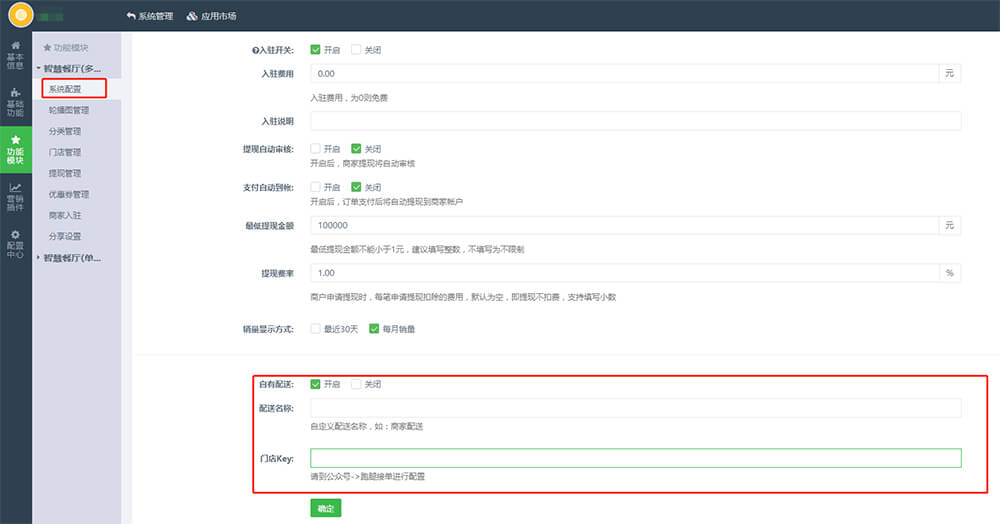This screenshot has width=1000, height=524.
Task: Click the round yellow logo icon
Action: pos(19,16)
